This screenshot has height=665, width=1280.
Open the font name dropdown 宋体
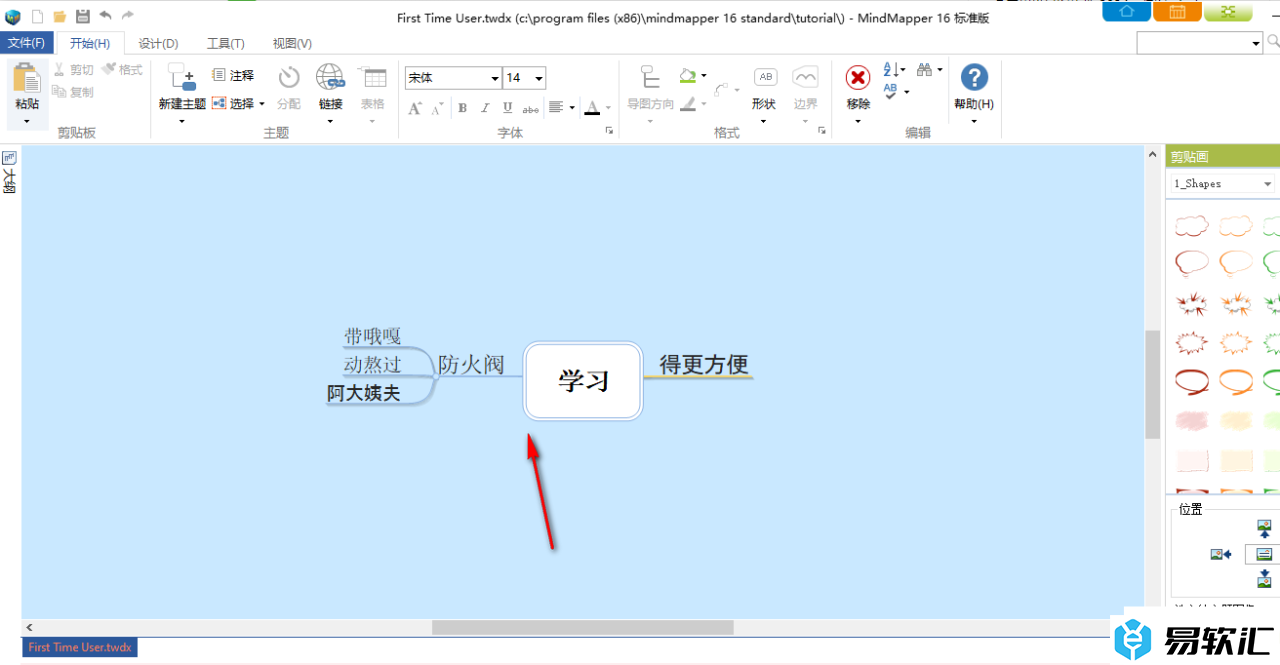[x=495, y=78]
